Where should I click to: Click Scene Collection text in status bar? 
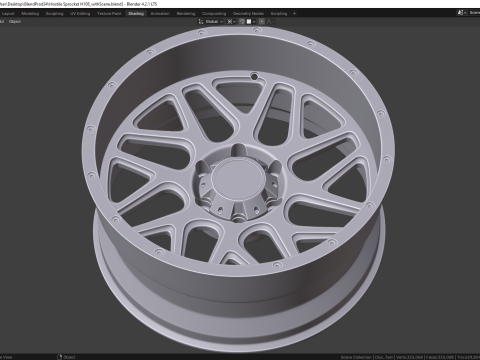coord(356,357)
